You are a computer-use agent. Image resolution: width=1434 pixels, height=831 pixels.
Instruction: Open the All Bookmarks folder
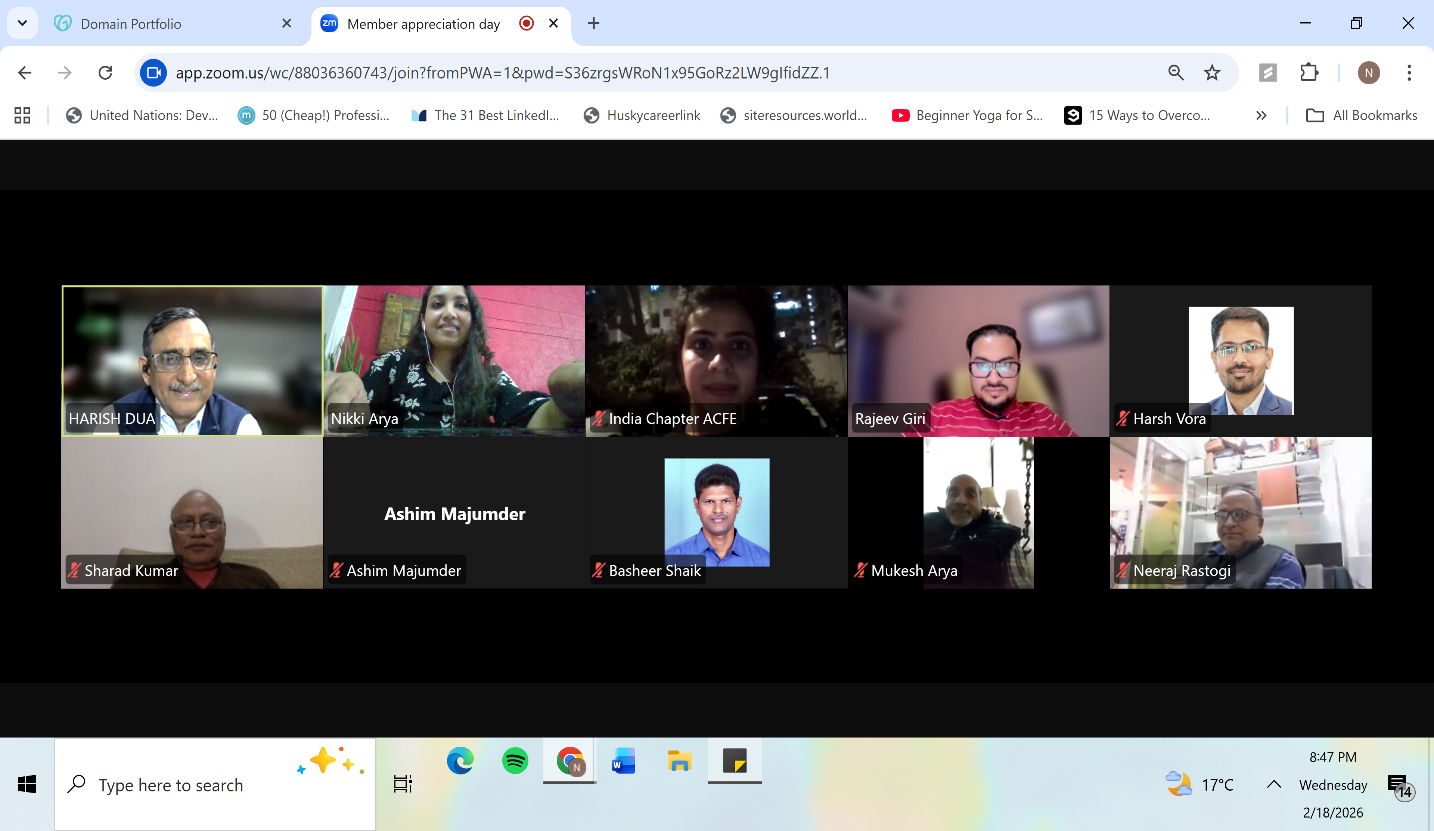click(x=1362, y=115)
